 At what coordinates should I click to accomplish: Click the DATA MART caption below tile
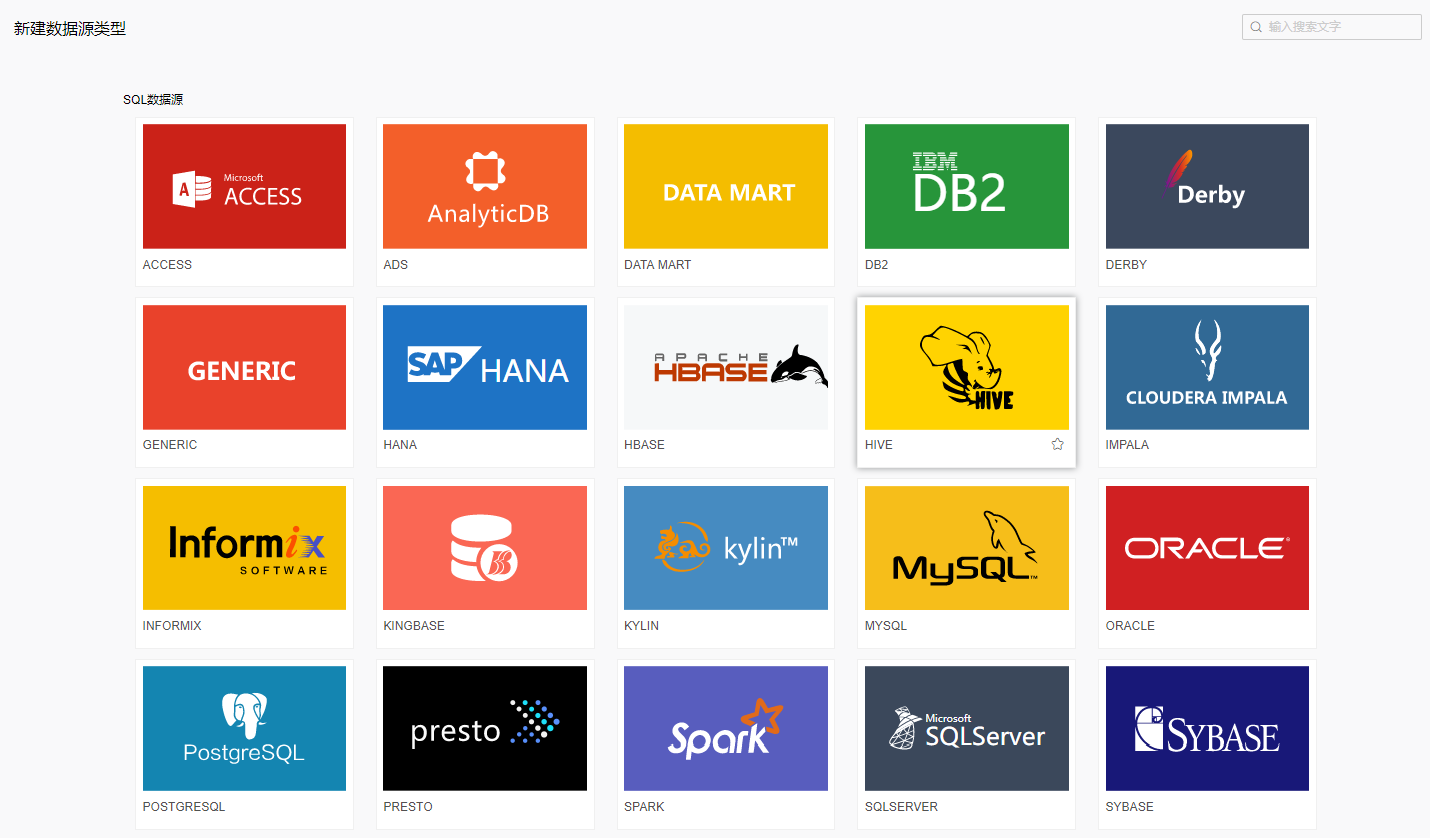(x=657, y=265)
